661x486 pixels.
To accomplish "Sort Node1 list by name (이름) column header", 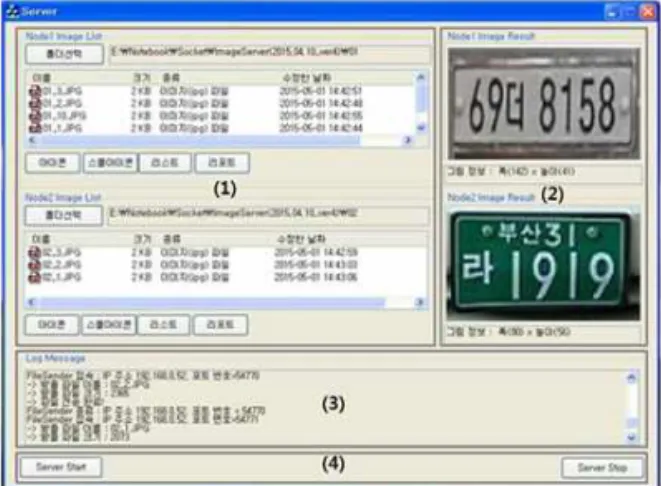I will (x=41, y=78).
